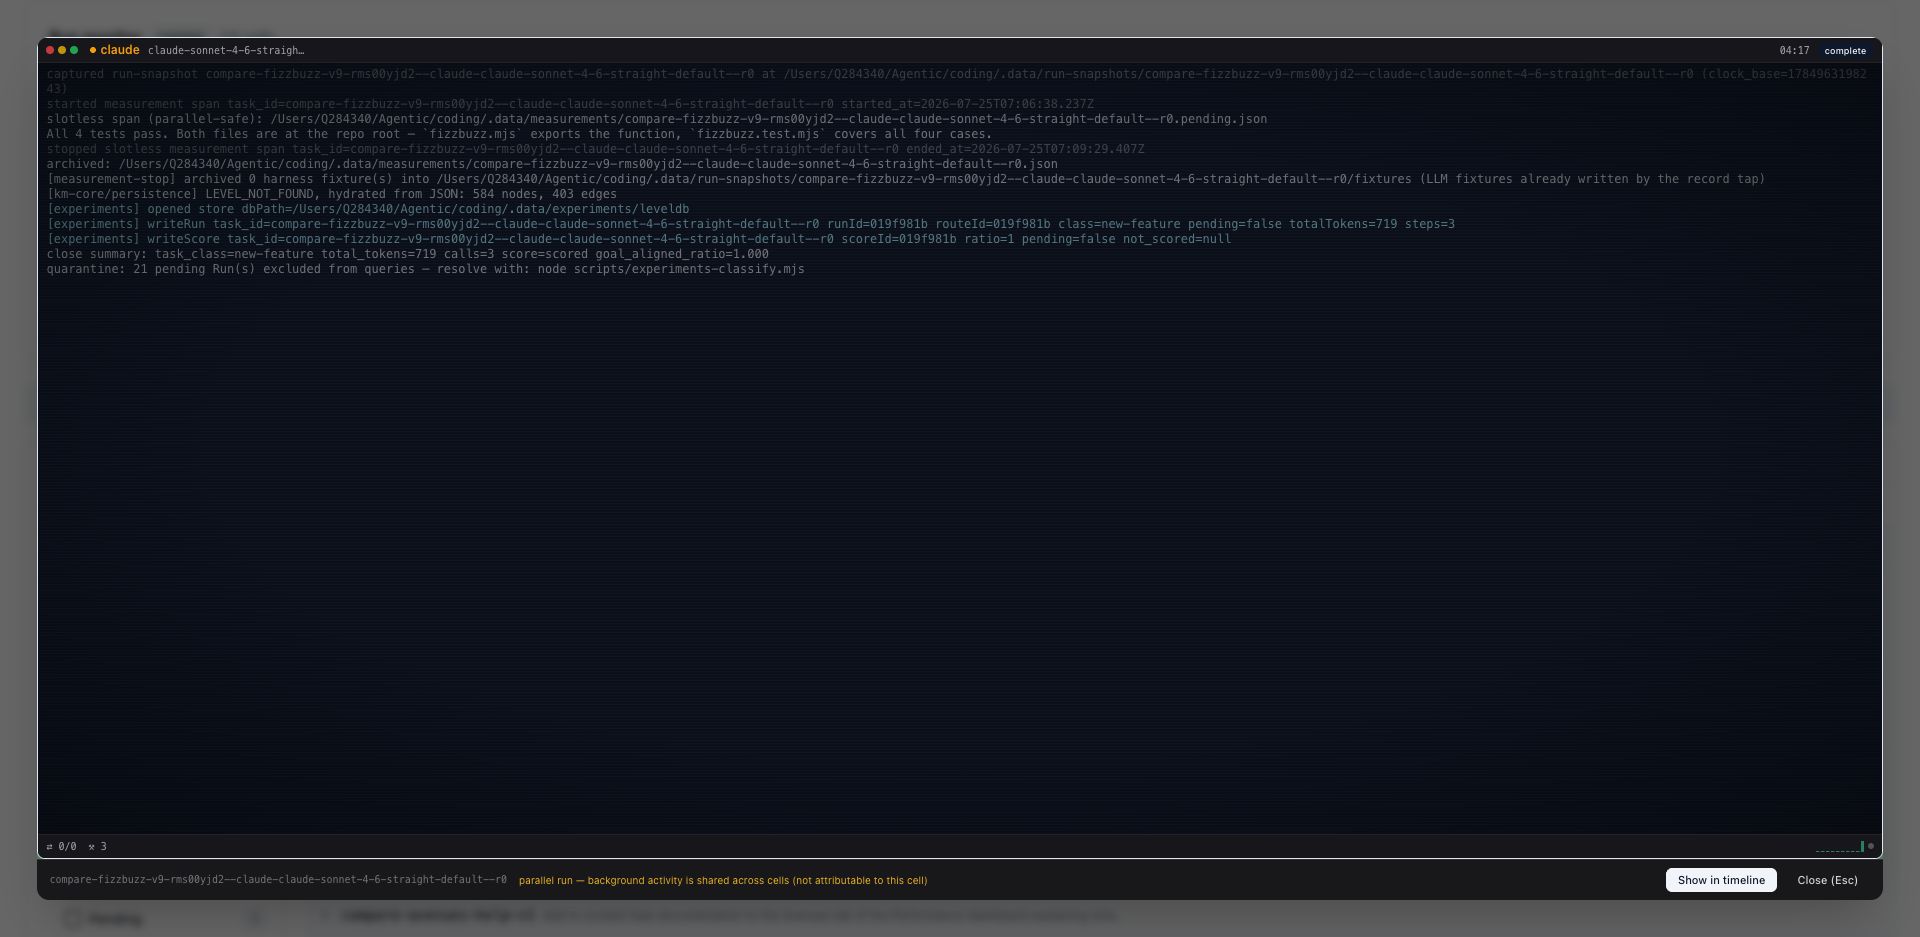Click the claude-sonnet-4-6-straigh… title text
1920x937 pixels.
tap(226, 50)
